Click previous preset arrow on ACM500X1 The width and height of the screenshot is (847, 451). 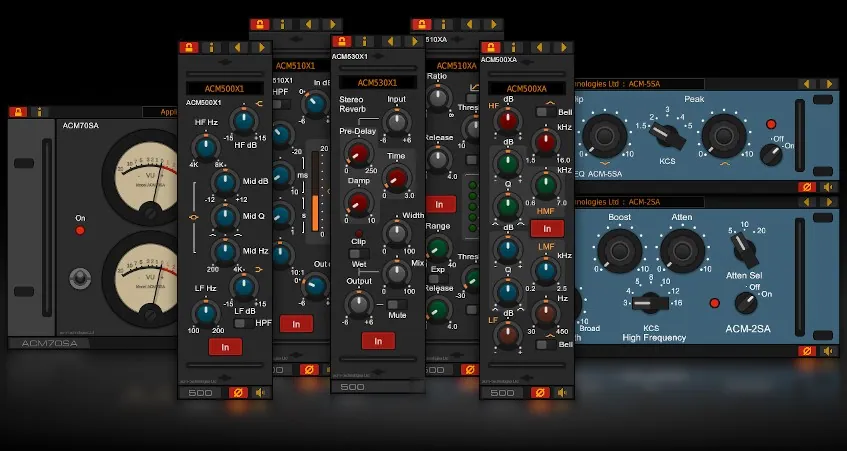point(239,47)
